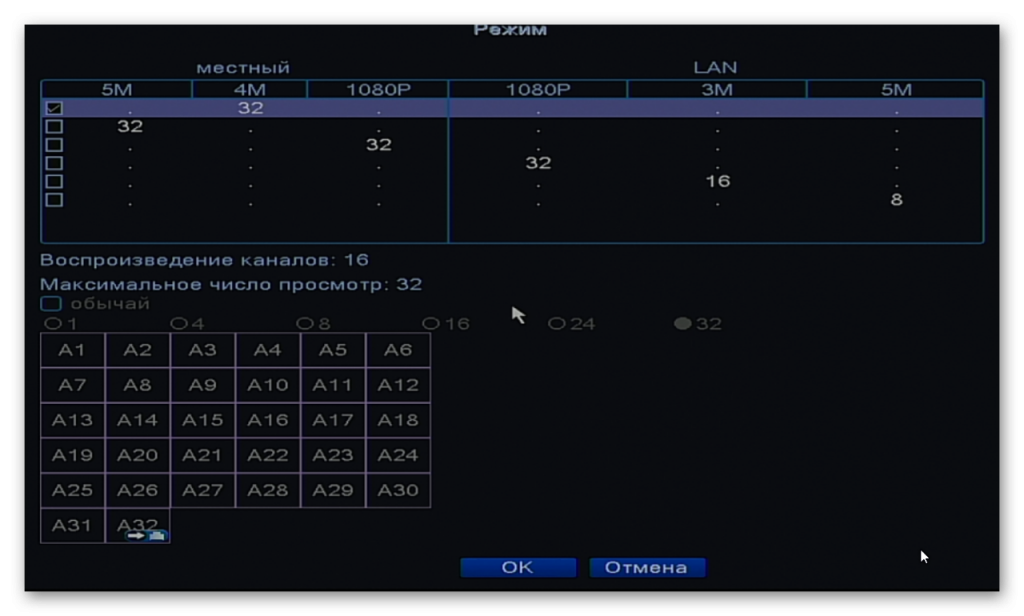Image resolution: width=1024 pixels, height=616 pixels.
Task: Click the arrow icon in the A32 cell
Action: [136, 536]
